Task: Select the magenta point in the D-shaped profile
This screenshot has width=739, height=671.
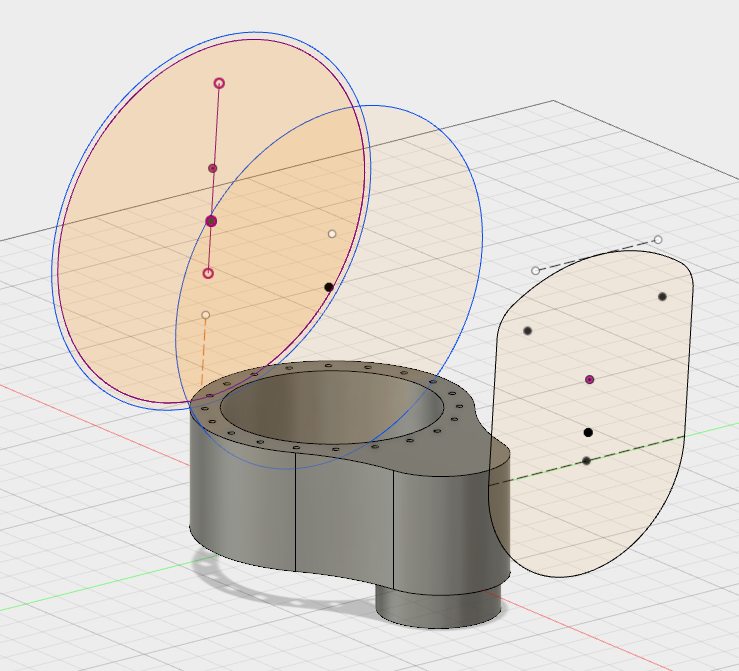Action: tap(589, 379)
